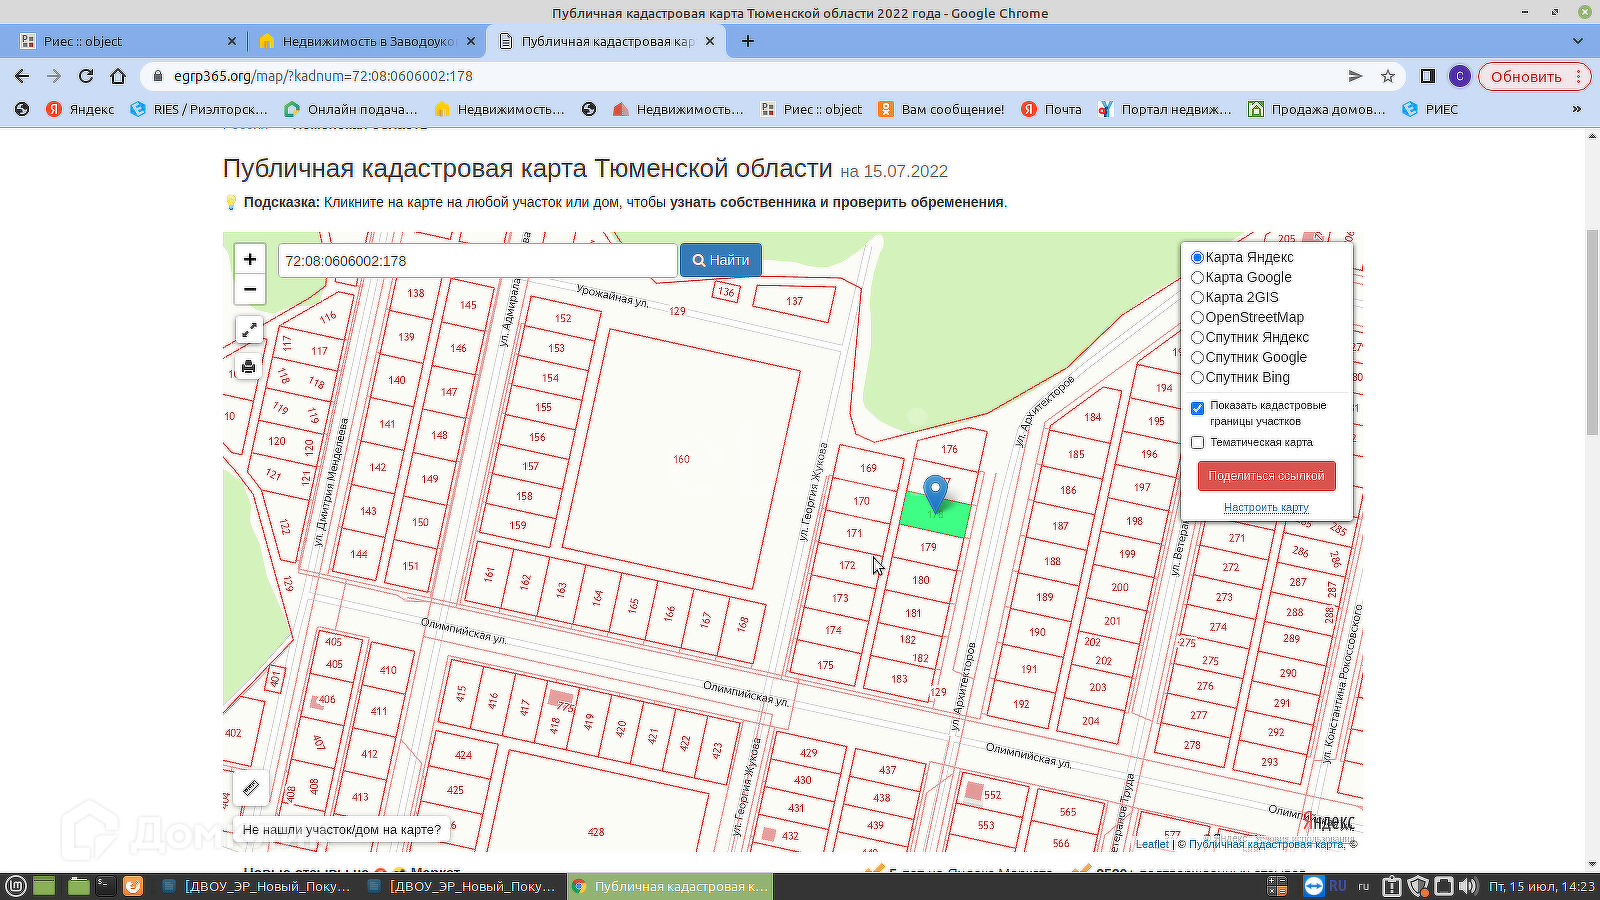Screen dimensions: 1600x900
Task: Select Карта 2GIS base map
Action: click(x=1197, y=297)
